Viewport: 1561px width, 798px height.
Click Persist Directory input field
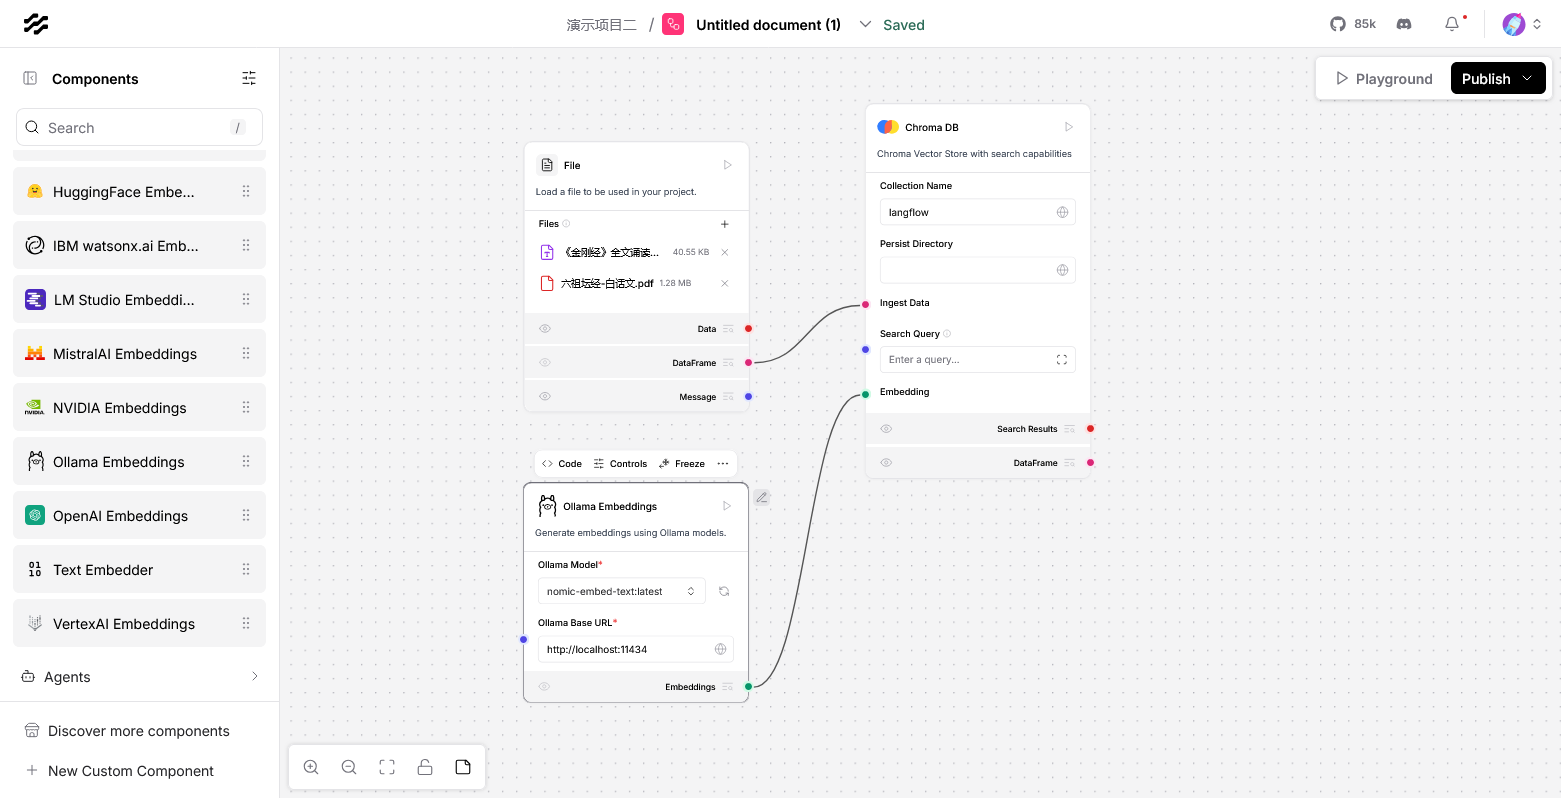(978, 270)
